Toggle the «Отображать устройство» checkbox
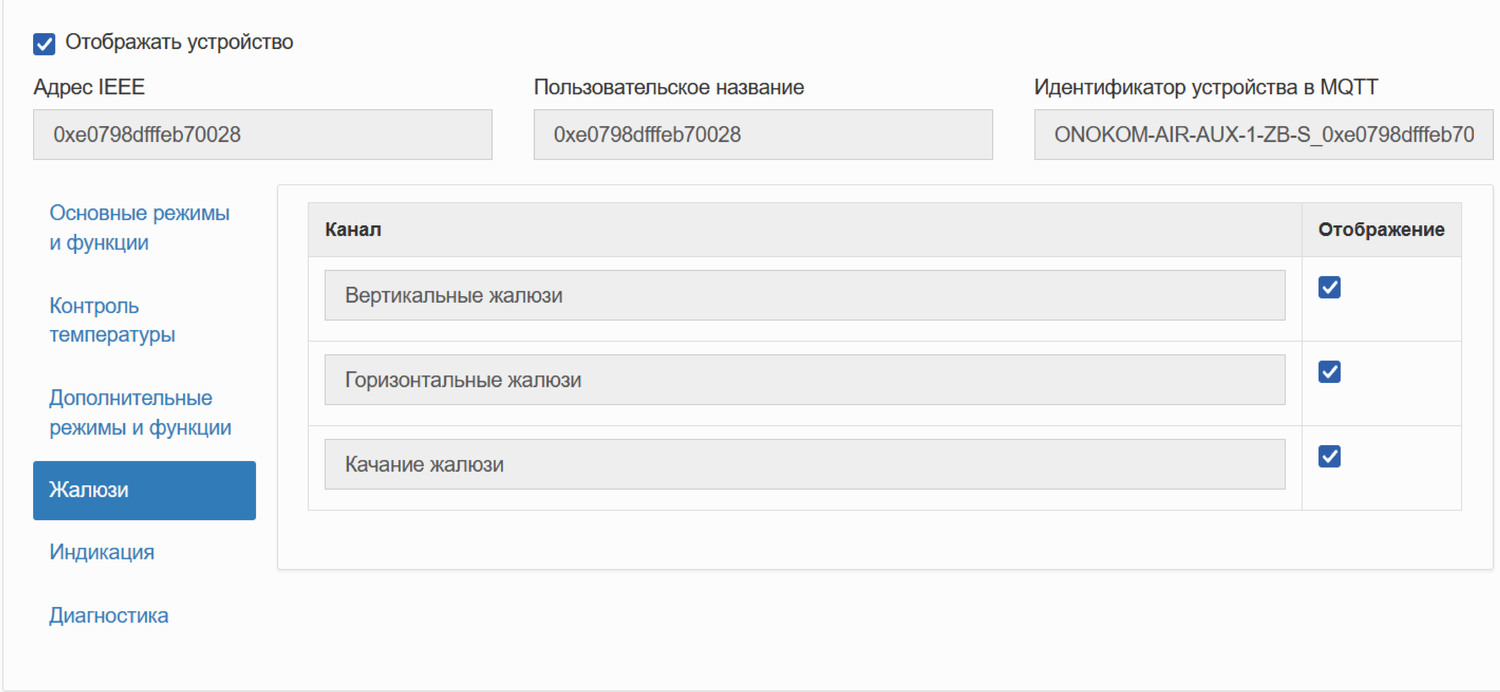1500x692 pixels. [43, 43]
